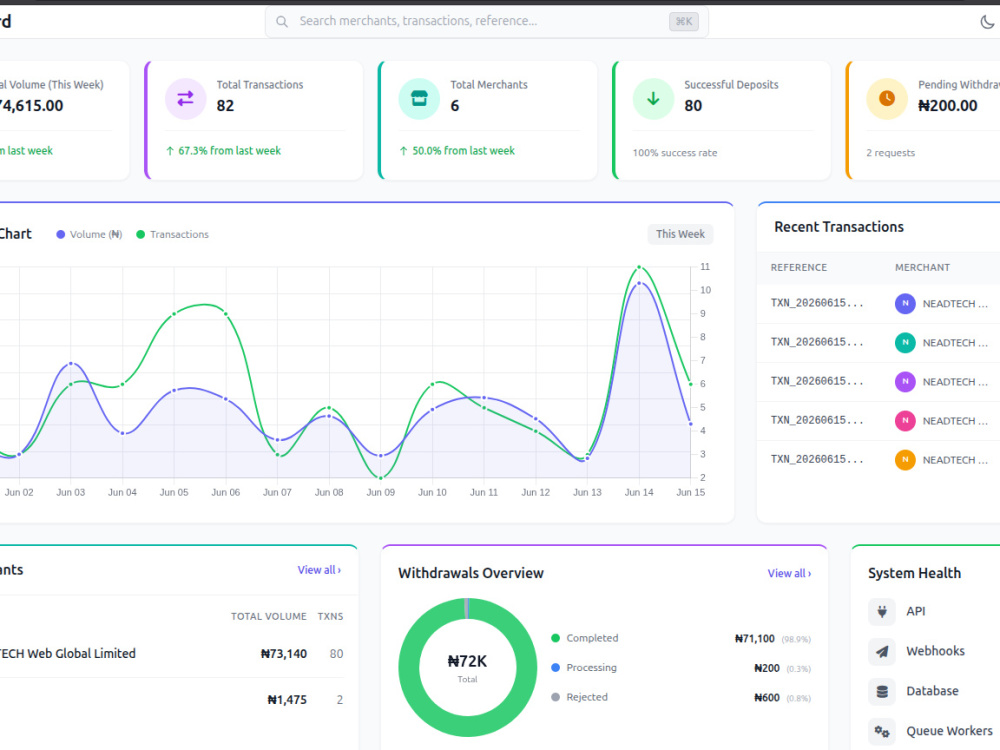Image resolution: width=1000 pixels, height=750 pixels.
Task: Click the MERCHANT column header
Action: click(x=922, y=268)
